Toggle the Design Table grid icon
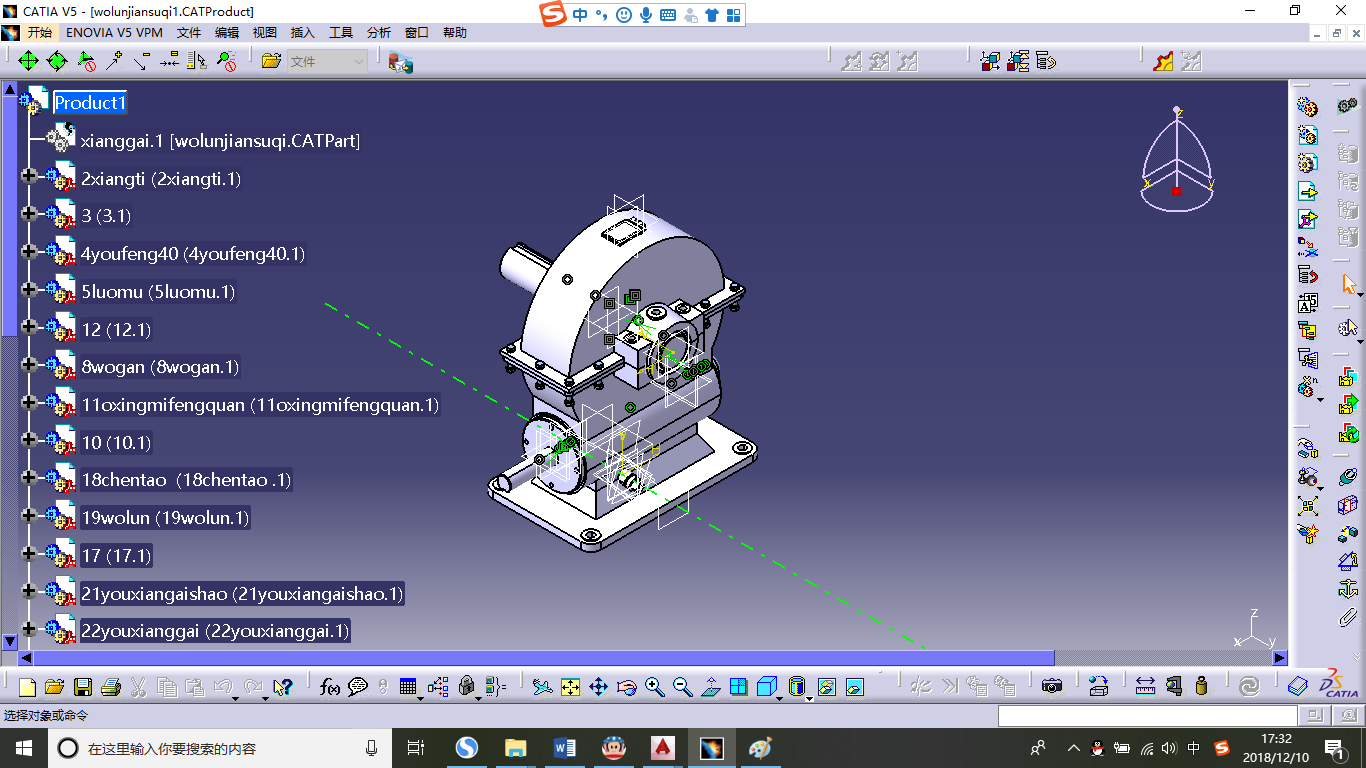Screen dimensions: 1366x768 pos(407,687)
